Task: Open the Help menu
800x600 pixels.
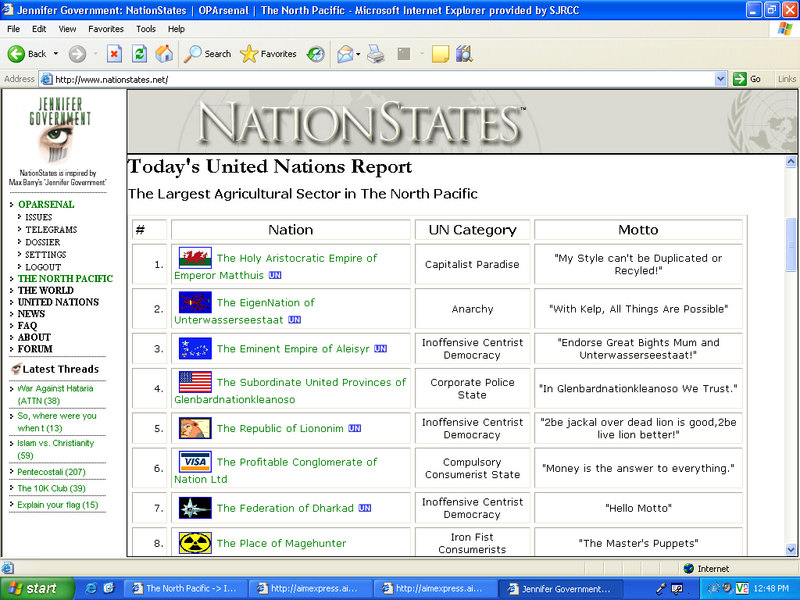Action: 176,29
